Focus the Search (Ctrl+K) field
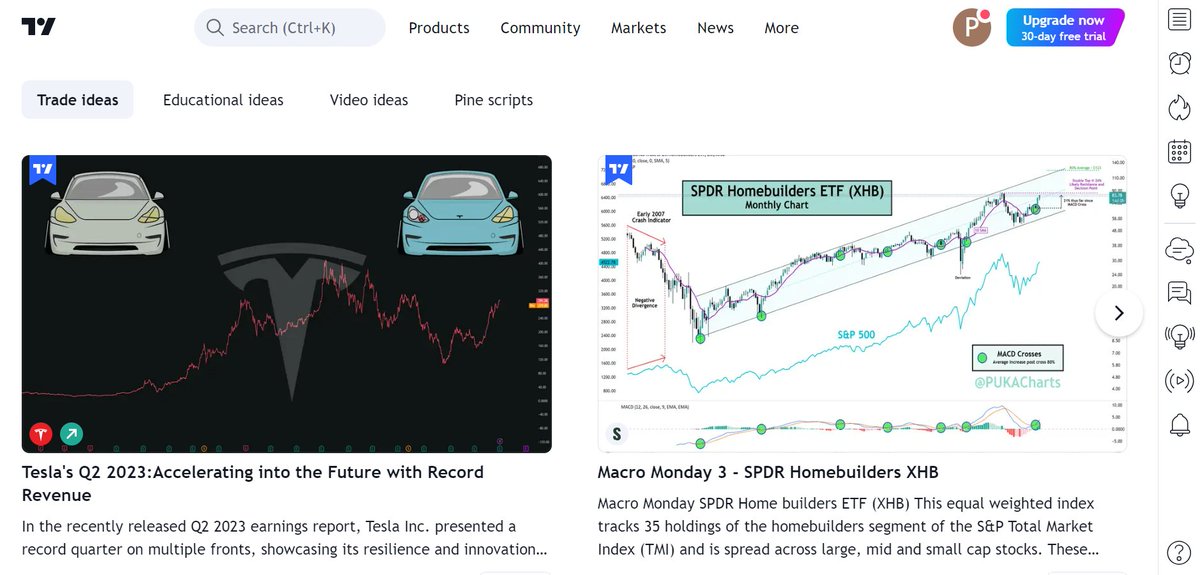The width and height of the screenshot is (1200, 575). click(x=290, y=28)
